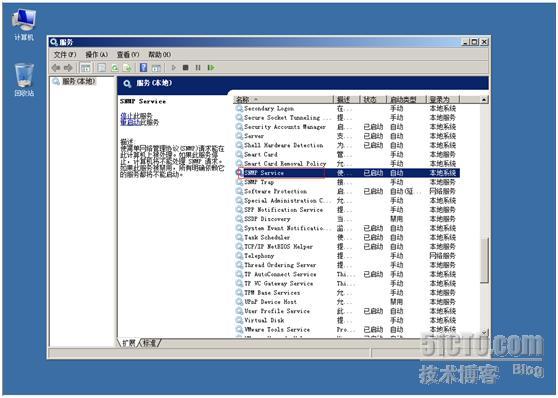Click the services list scroll down arrow
The width and height of the screenshot is (558, 398).
coord(484,332)
